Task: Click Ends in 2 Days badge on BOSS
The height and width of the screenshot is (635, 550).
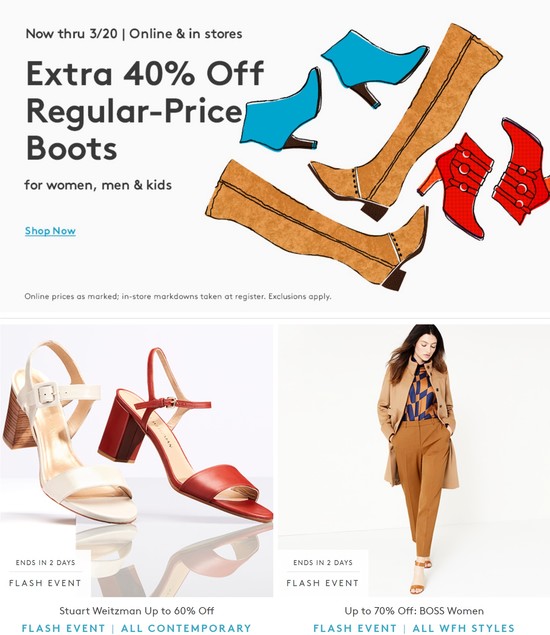Action: point(323,563)
